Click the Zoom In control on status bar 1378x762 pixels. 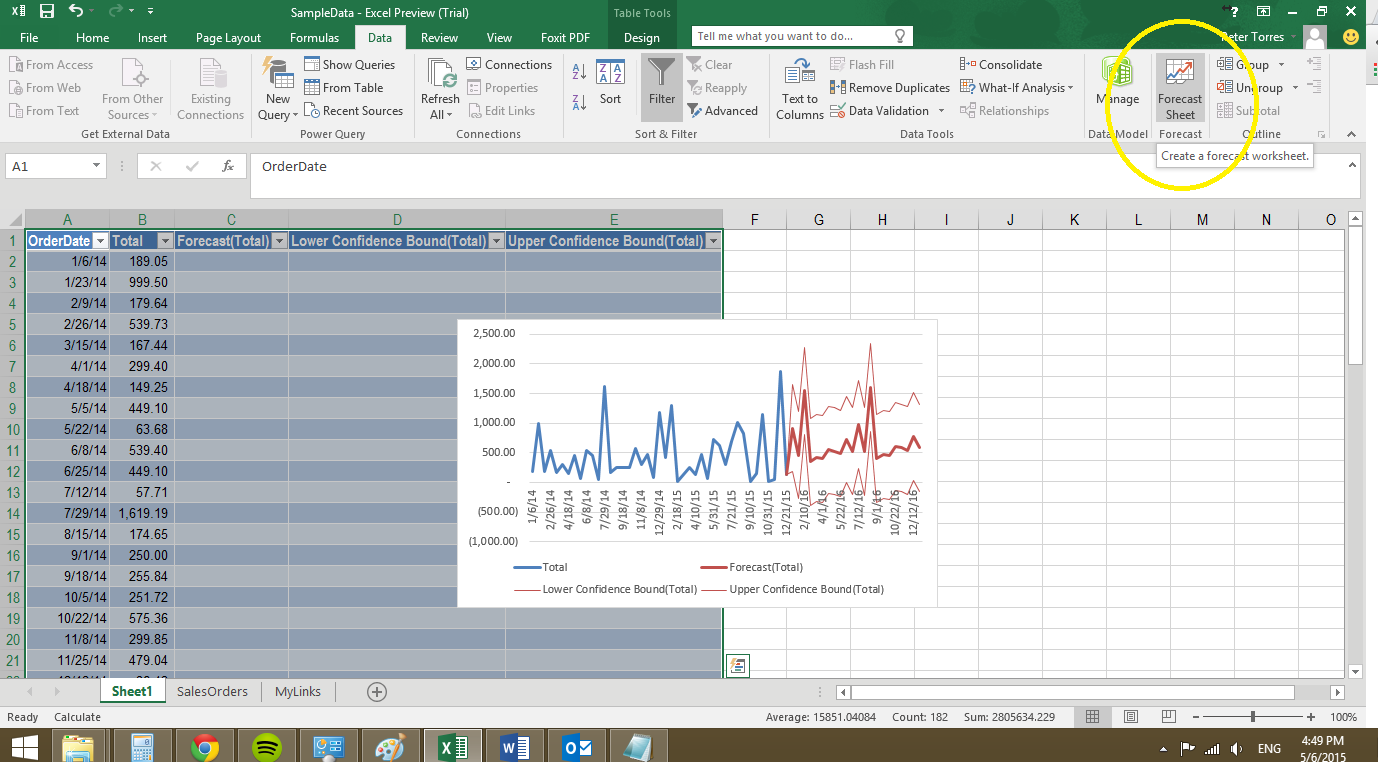pos(1311,717)
